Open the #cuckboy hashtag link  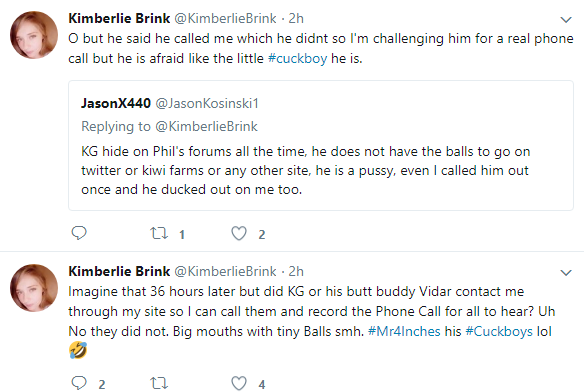[297, 59]
